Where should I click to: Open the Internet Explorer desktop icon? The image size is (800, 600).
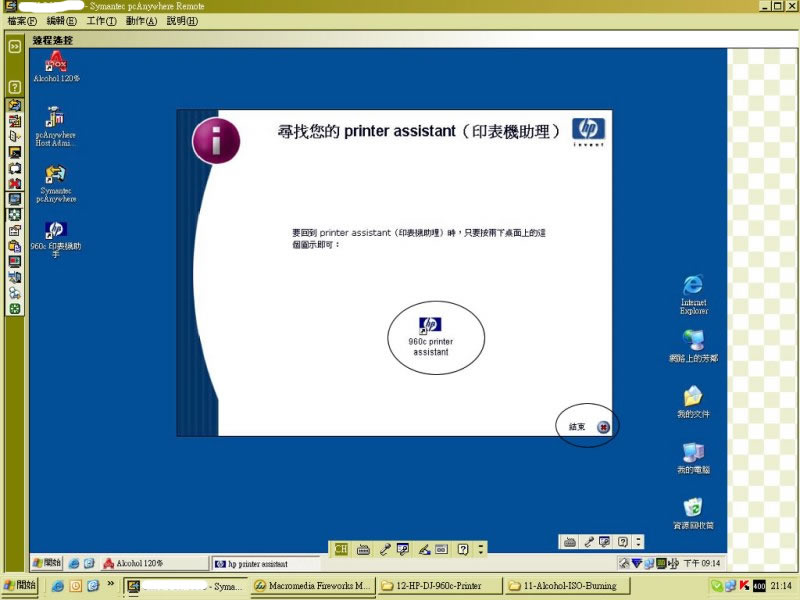[693, 295]
